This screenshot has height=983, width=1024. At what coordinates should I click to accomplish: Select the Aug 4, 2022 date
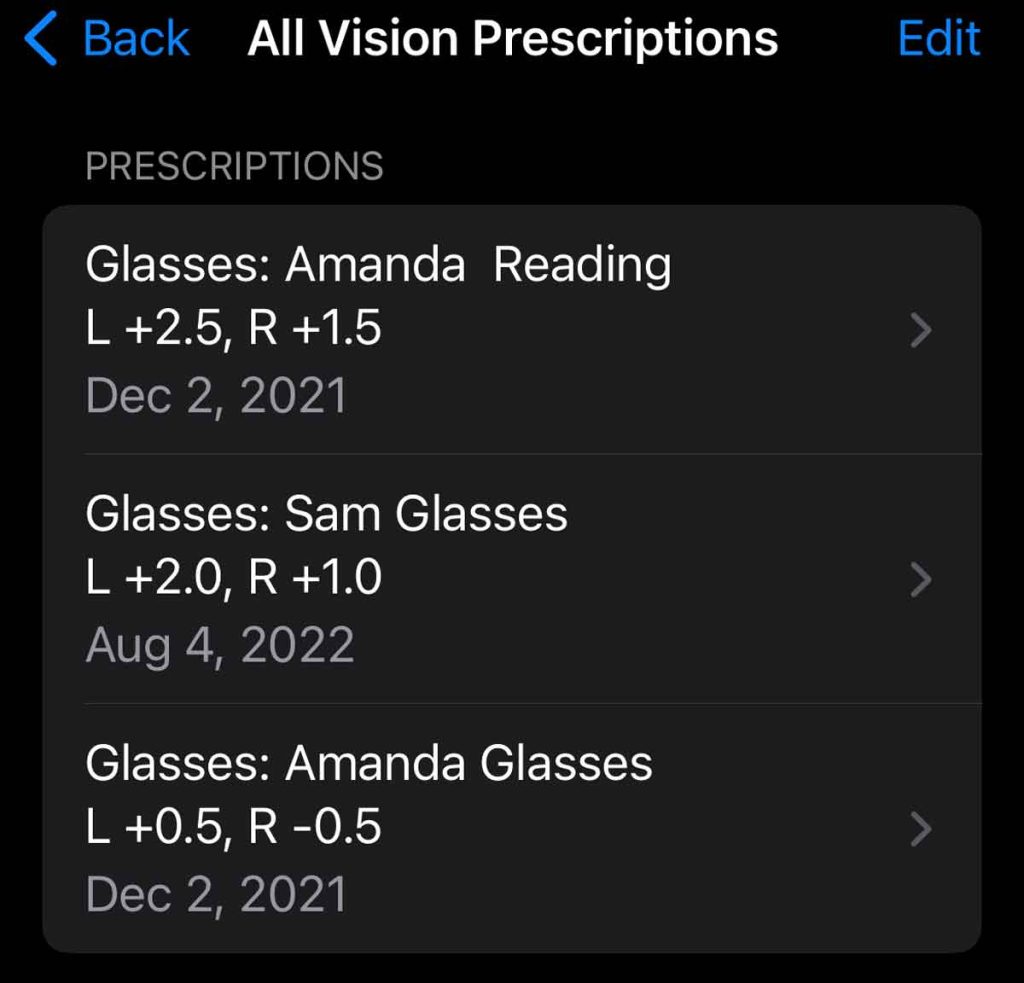click(x=220, y=645)
